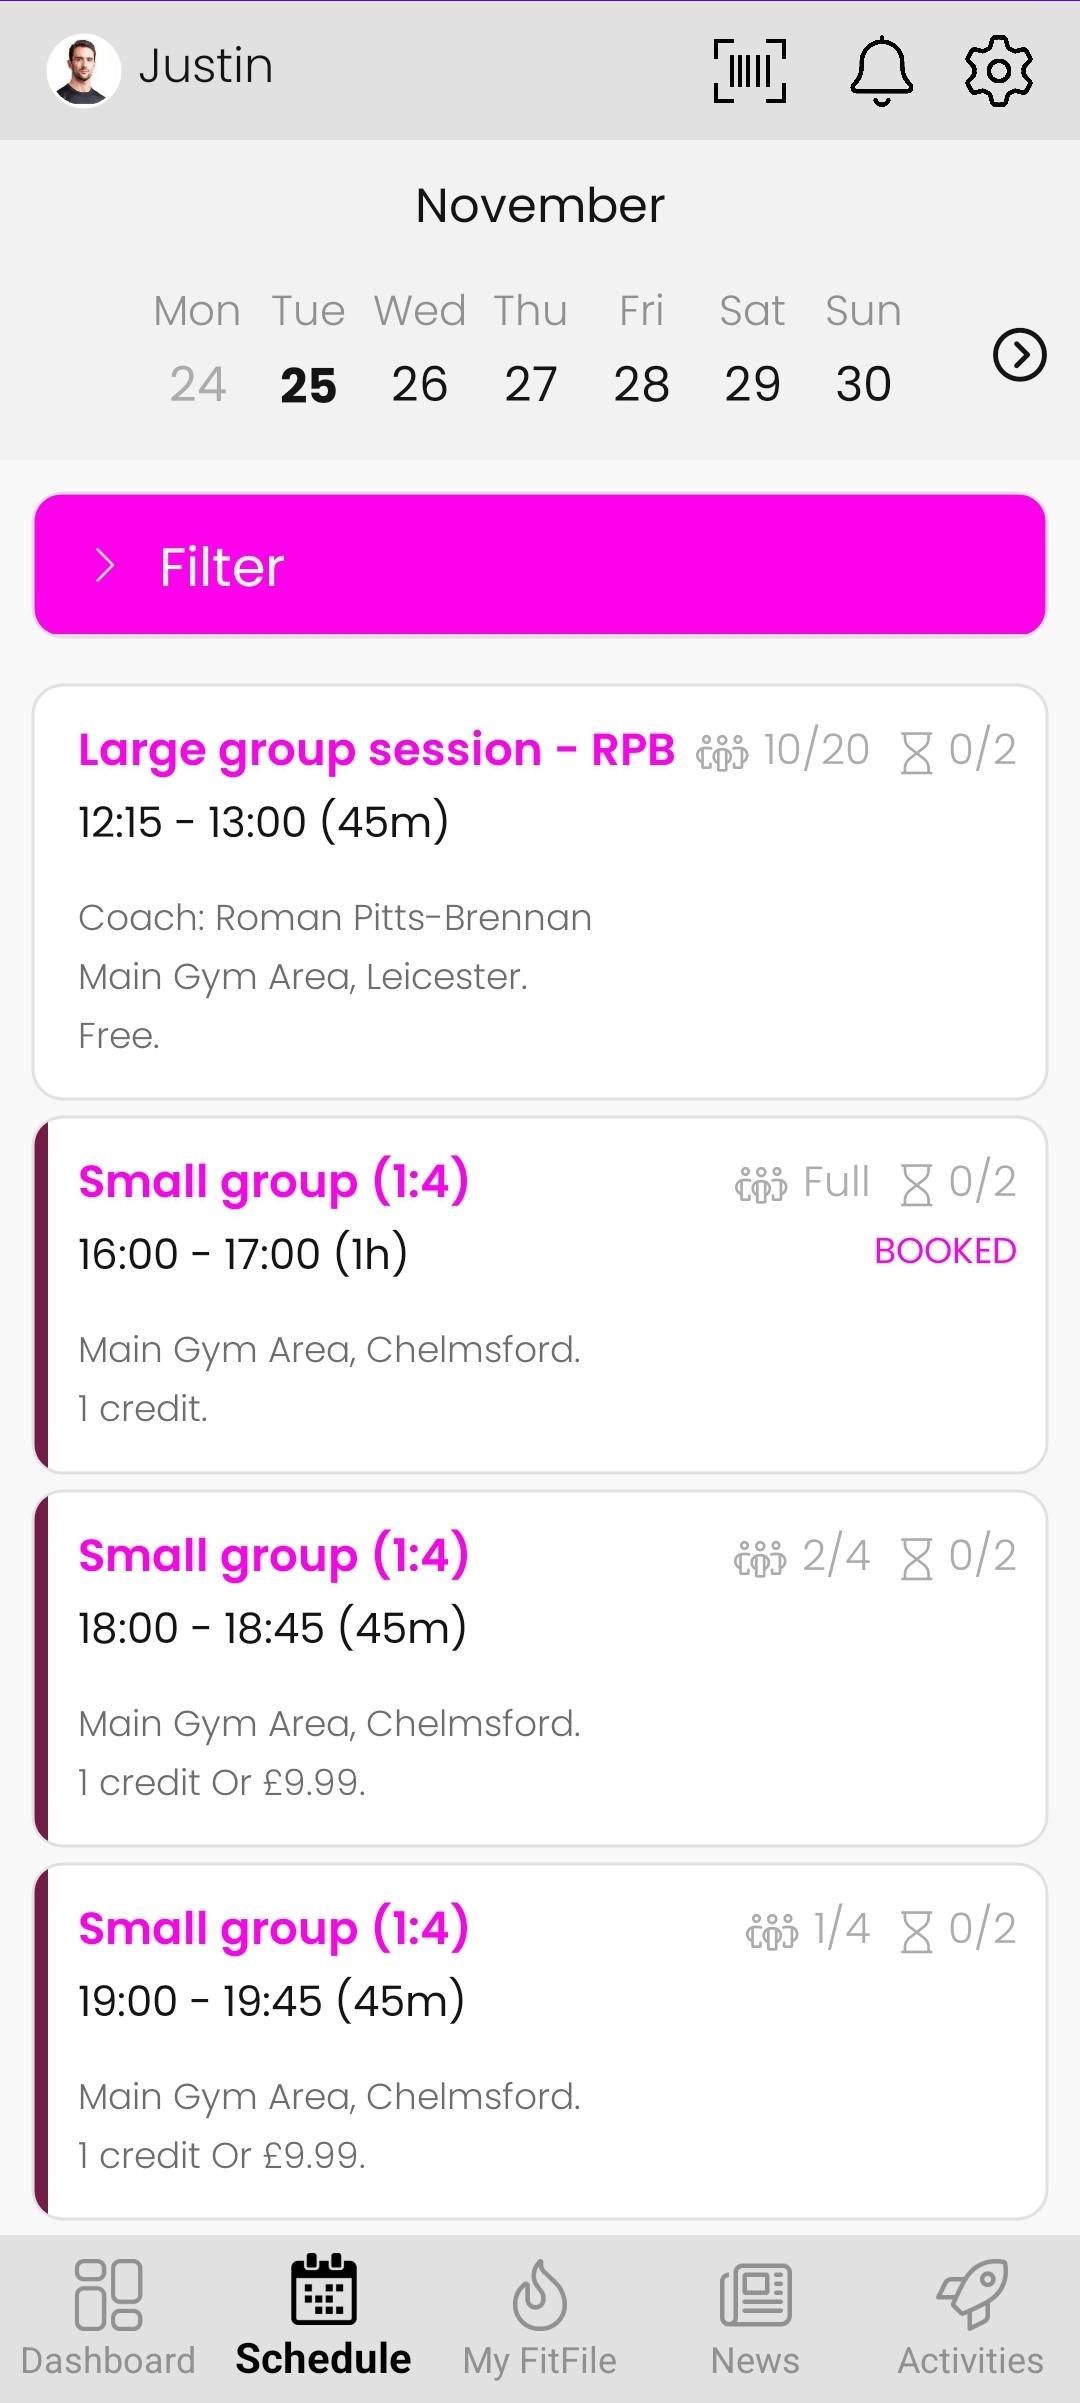1080x2403 pixels.
Task: Select Sunday 30 in calendar
Action: [x=863, y=384]
